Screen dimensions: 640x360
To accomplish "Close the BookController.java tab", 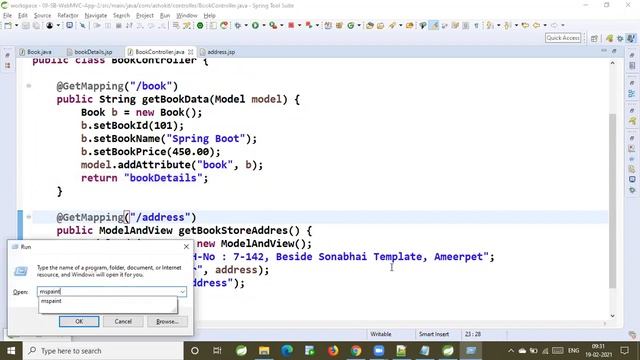I will (190, 52).
